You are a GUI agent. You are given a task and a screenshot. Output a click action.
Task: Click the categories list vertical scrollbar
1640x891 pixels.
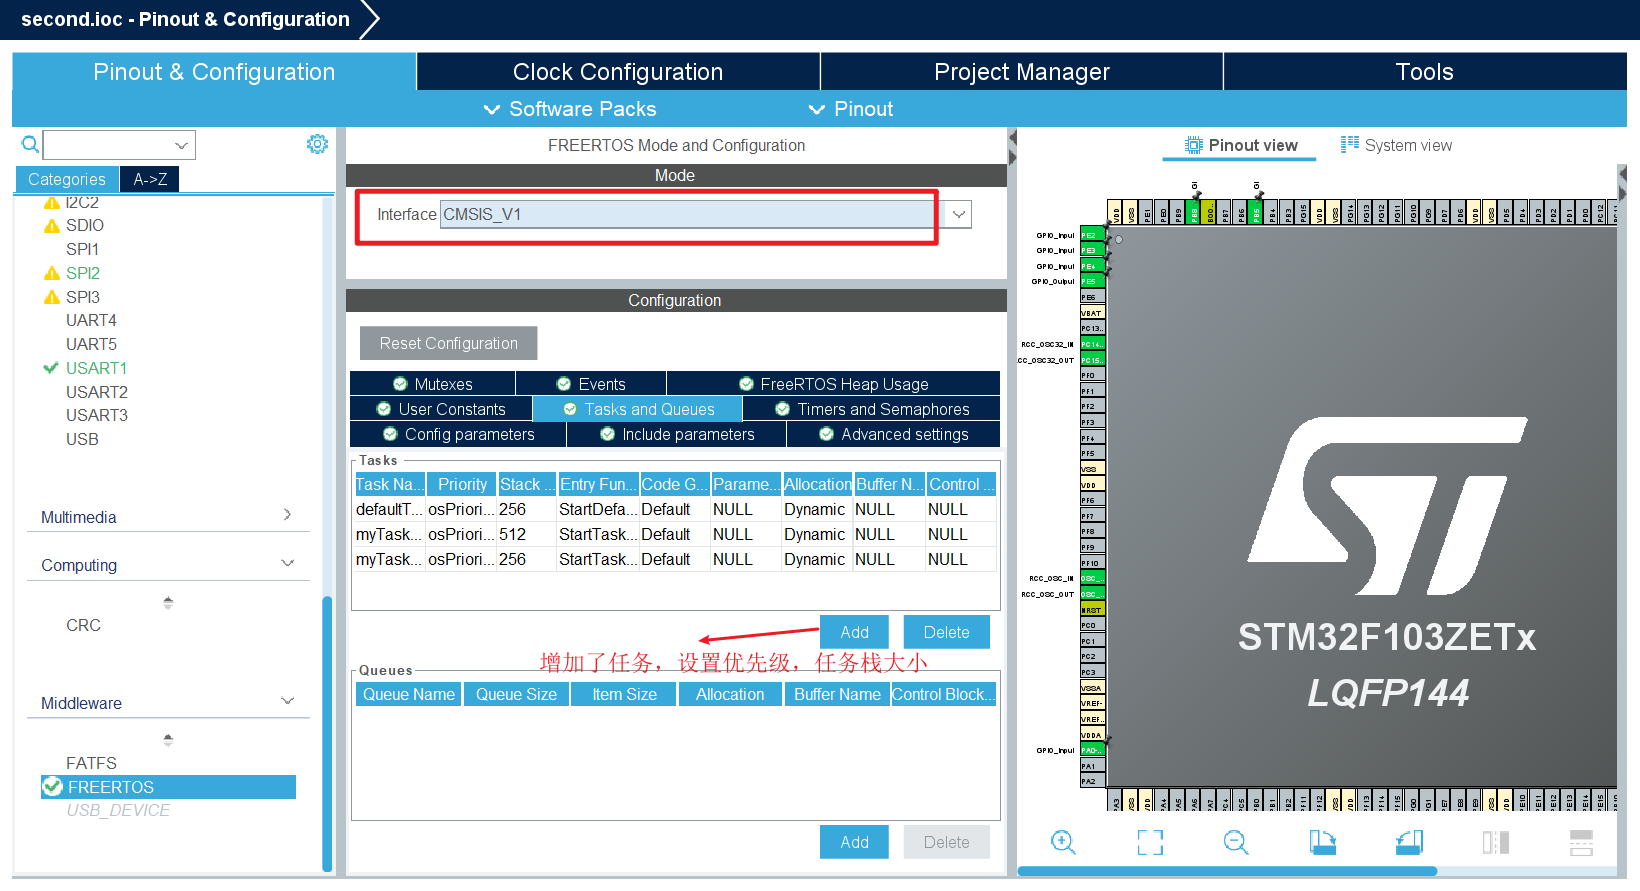(x=327, y=734)
